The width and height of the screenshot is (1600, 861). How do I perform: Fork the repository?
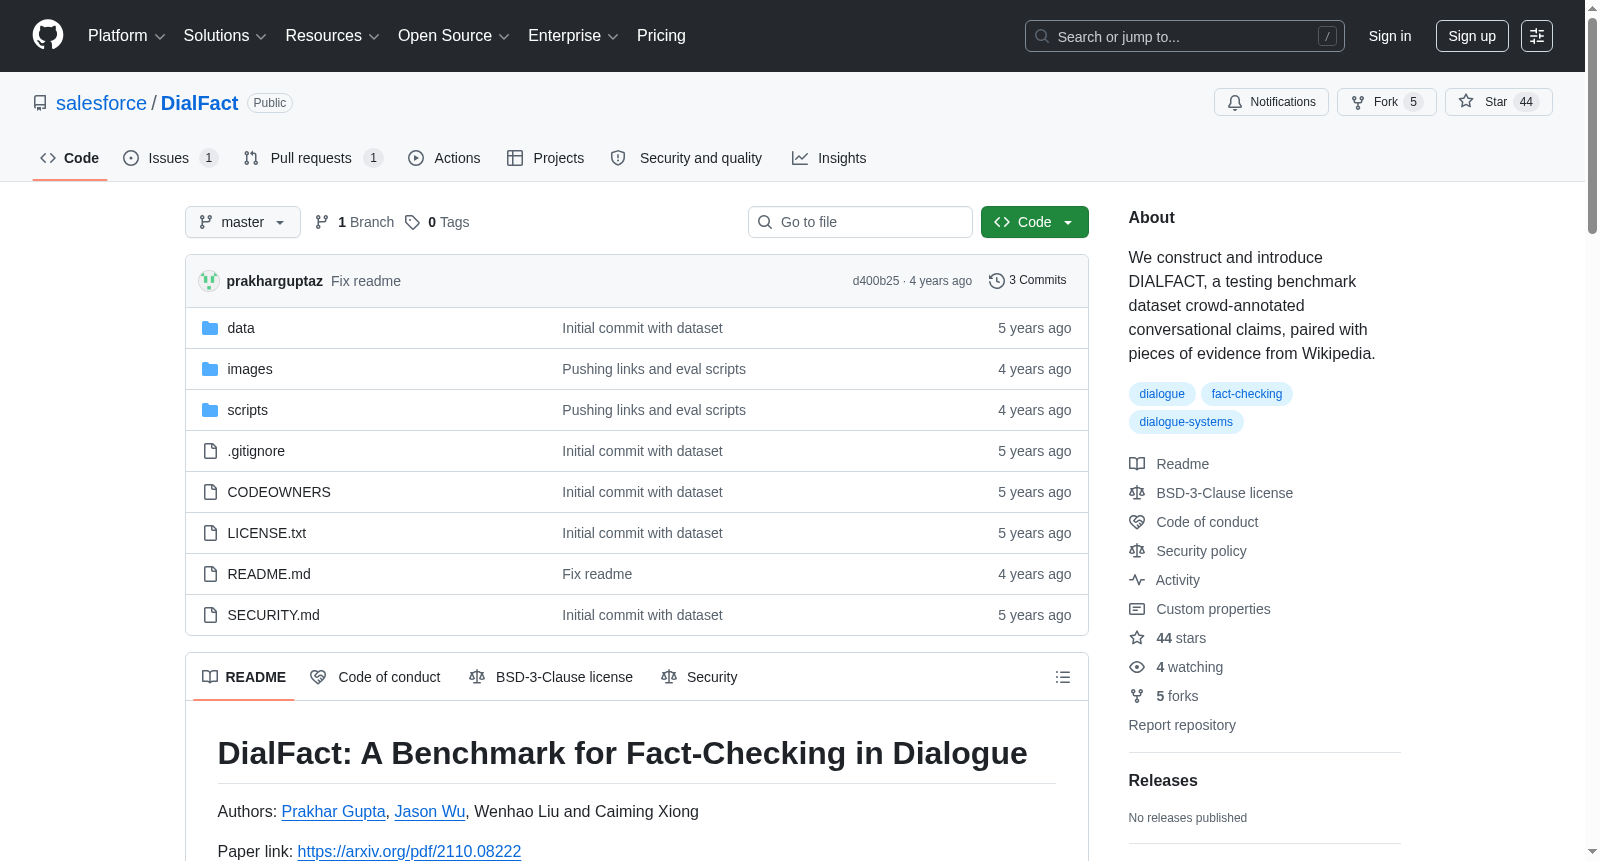pos(1386,102)
